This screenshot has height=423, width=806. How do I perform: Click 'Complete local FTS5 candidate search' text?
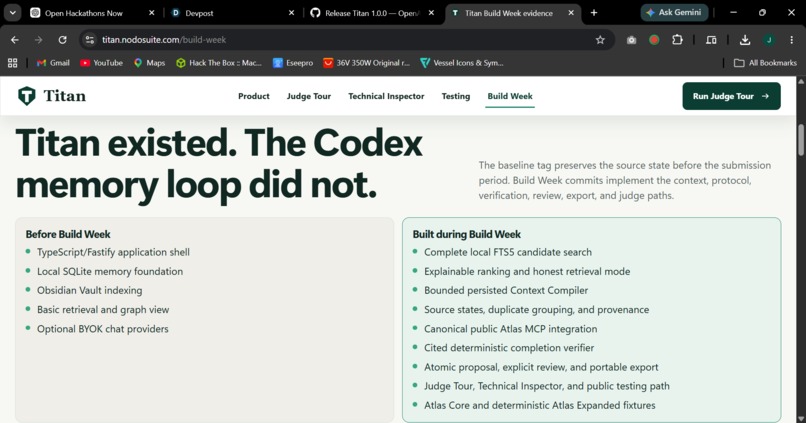[508, 252]
